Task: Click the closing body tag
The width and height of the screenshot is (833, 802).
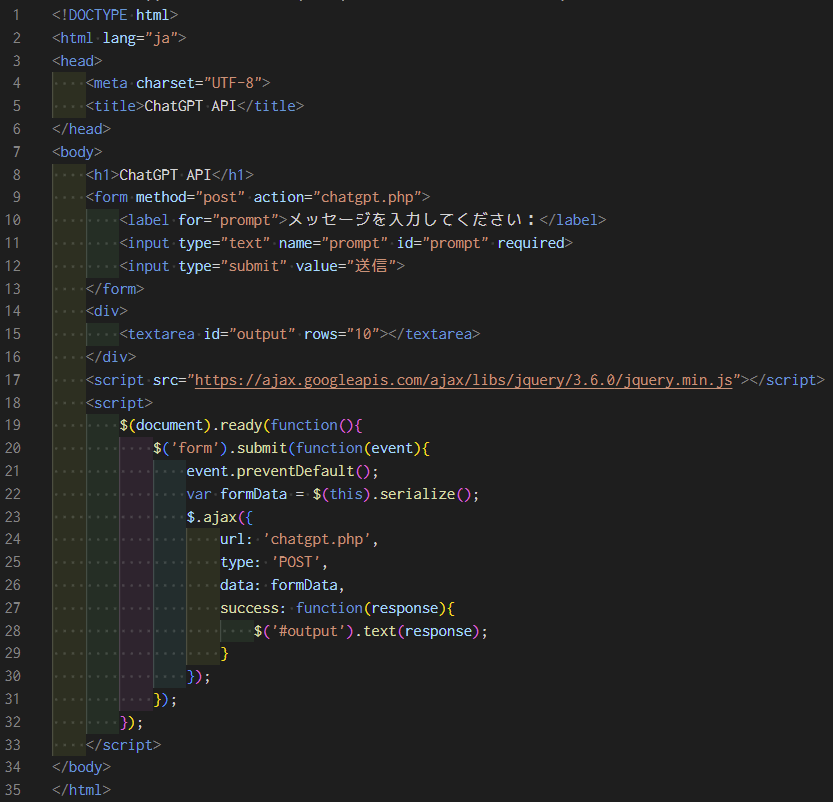Action: click(81, 767)
